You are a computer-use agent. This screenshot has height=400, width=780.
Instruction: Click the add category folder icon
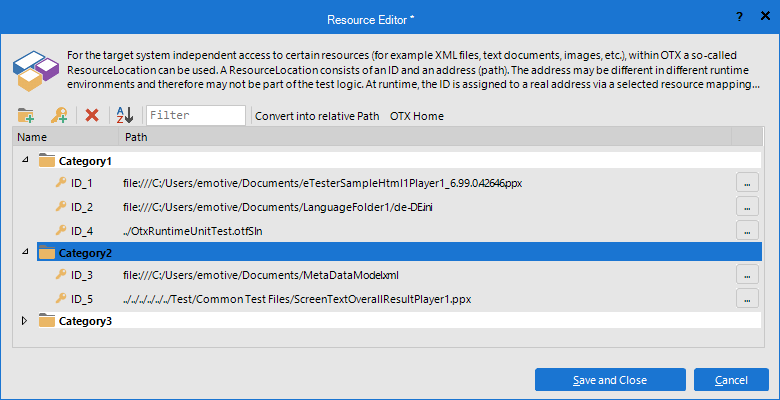pyautogui.click(x=26, y=115)
